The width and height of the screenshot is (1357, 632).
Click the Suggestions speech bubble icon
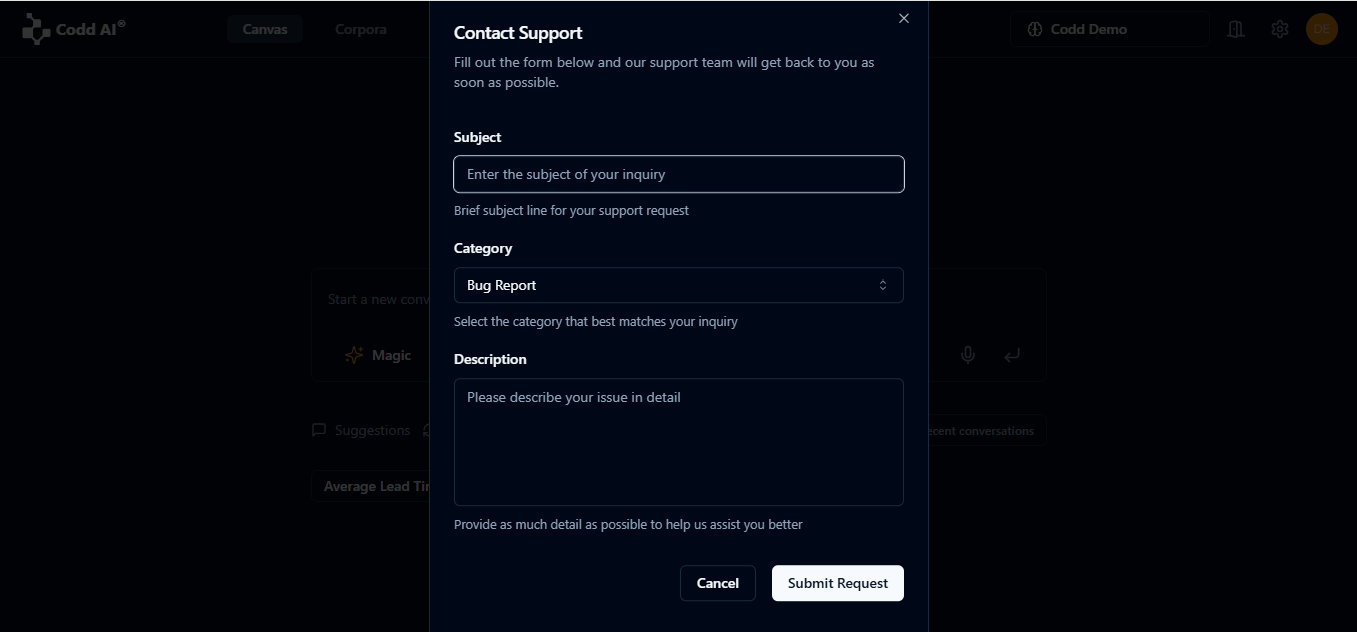pos(319,430)
